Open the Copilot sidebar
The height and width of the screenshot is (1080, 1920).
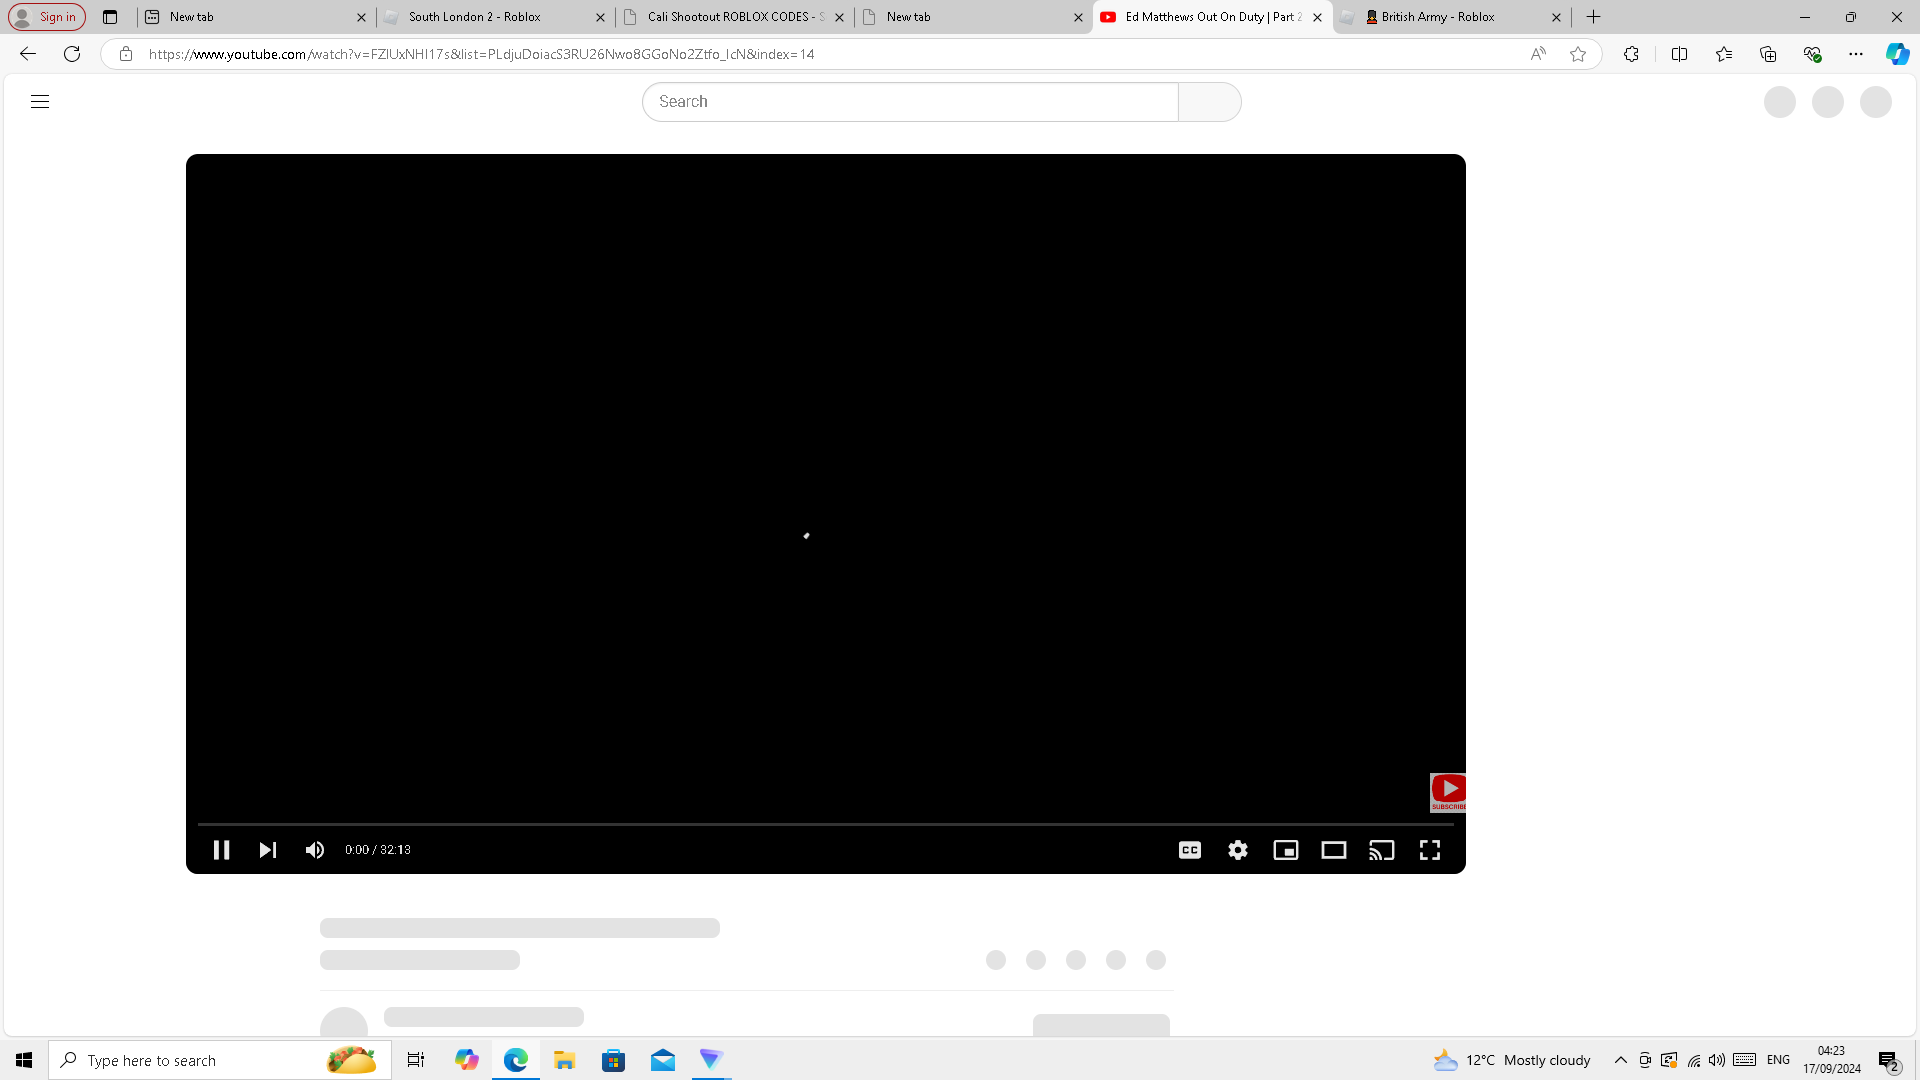[1897, 54]
